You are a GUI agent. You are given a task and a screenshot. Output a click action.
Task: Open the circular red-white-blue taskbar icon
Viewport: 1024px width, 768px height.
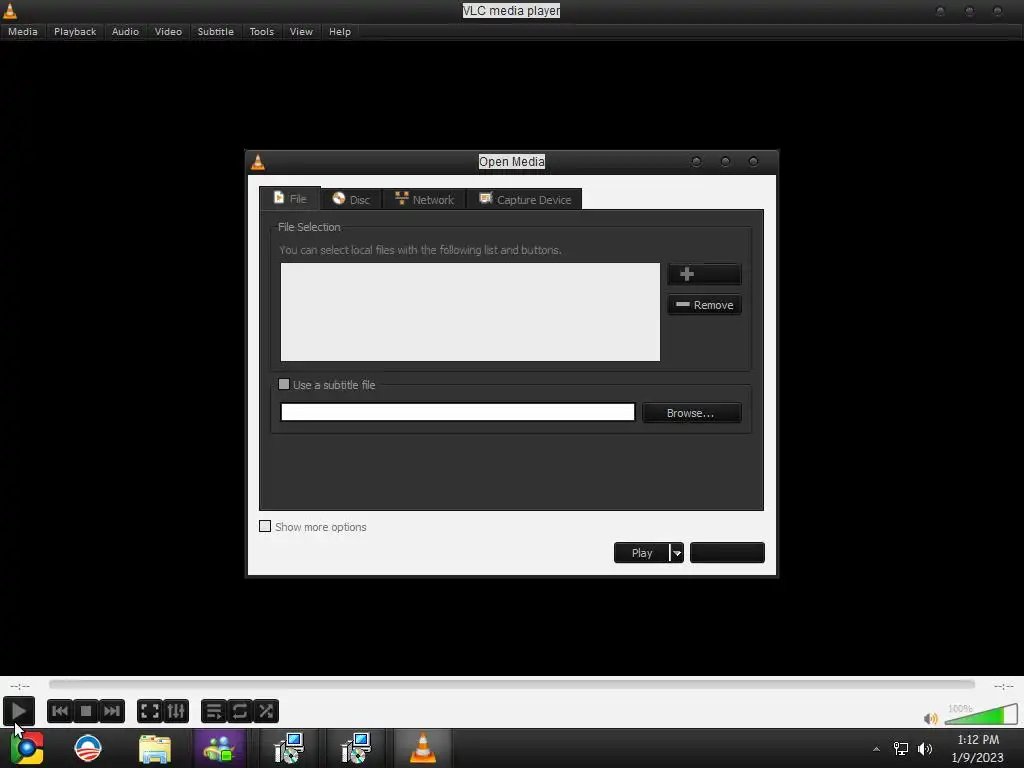tap(88, 748)
